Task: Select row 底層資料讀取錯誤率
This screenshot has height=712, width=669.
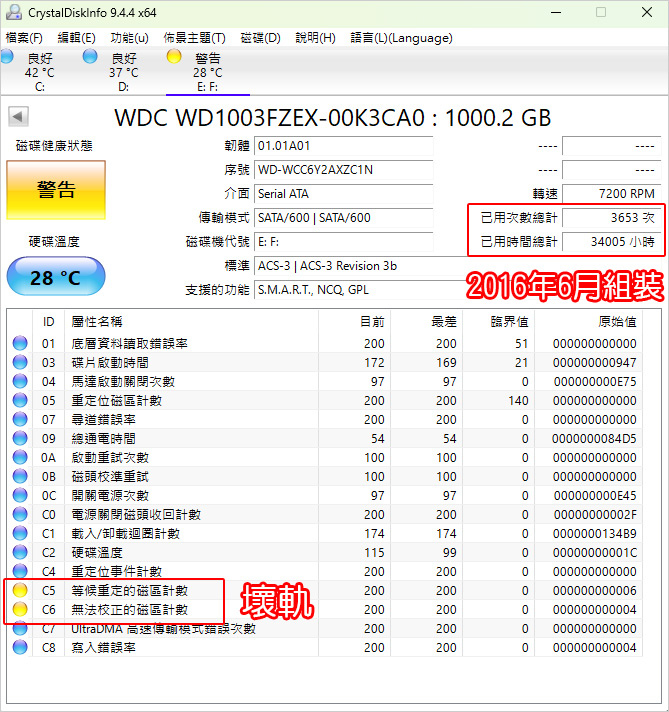Action: tap(325, 344)
